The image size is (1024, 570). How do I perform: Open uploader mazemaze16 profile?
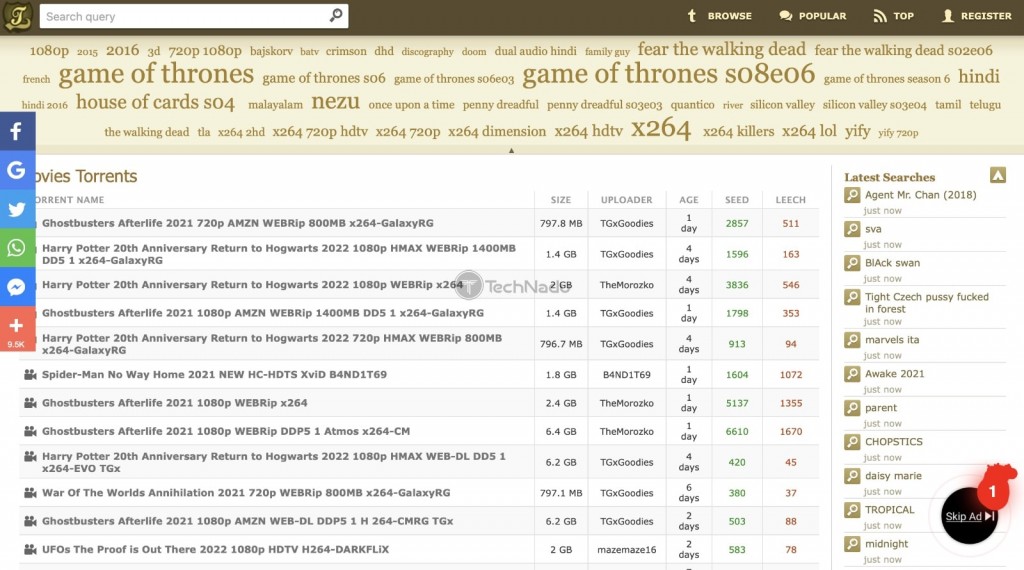[x=626, y=550]
